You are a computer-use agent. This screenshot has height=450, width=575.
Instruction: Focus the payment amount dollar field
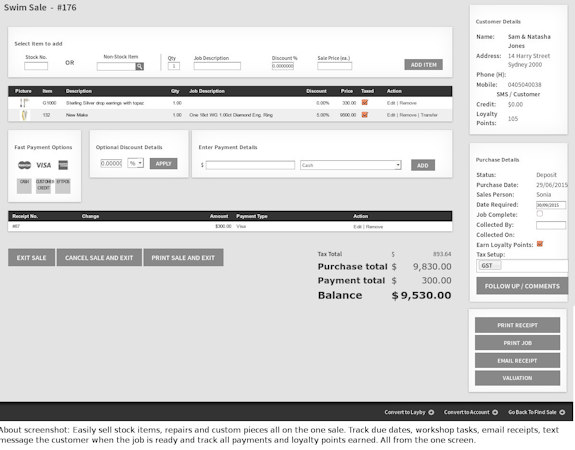point(250,165)
